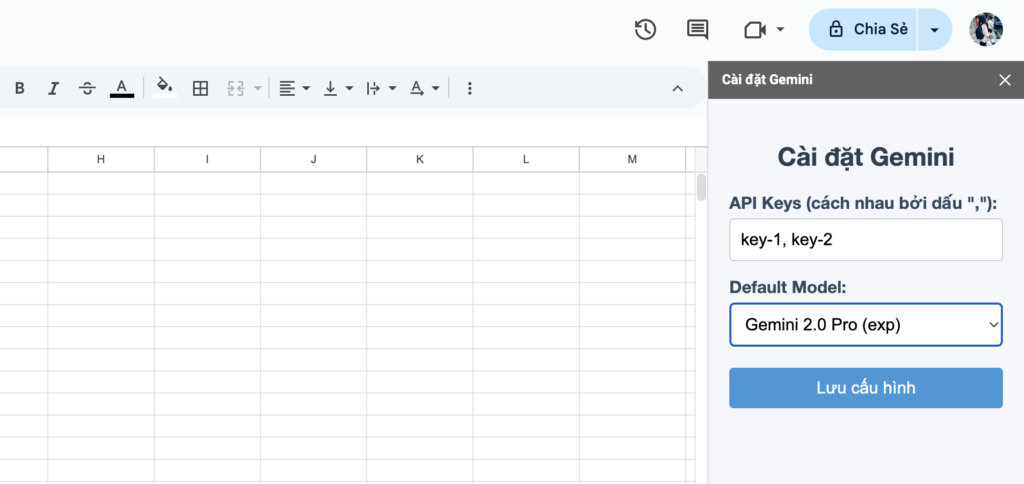Close the Cài đặt Gemini sidebar
This screenshot has width=1024, height=484.
(1004, 80)
